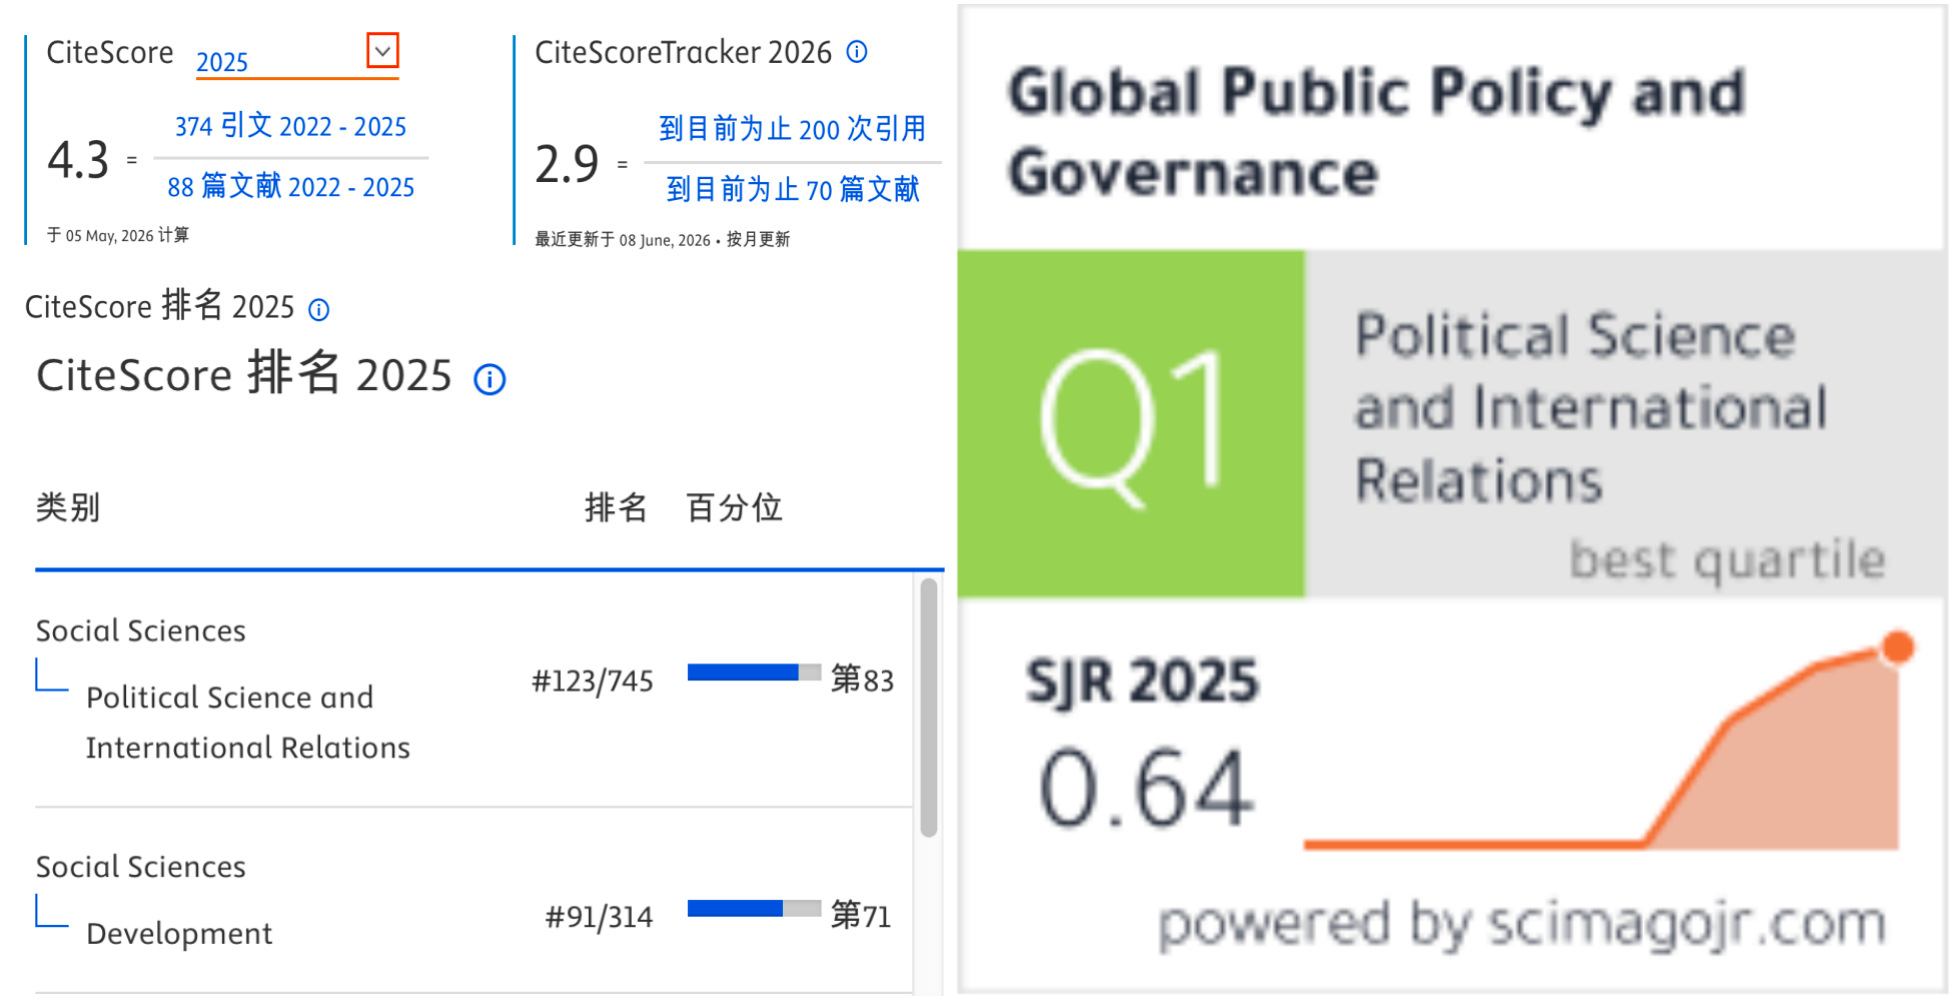Click the green Q1 quartile badge
Viewport: 1960px width, 1004px height.
[x=1131, y=424]
